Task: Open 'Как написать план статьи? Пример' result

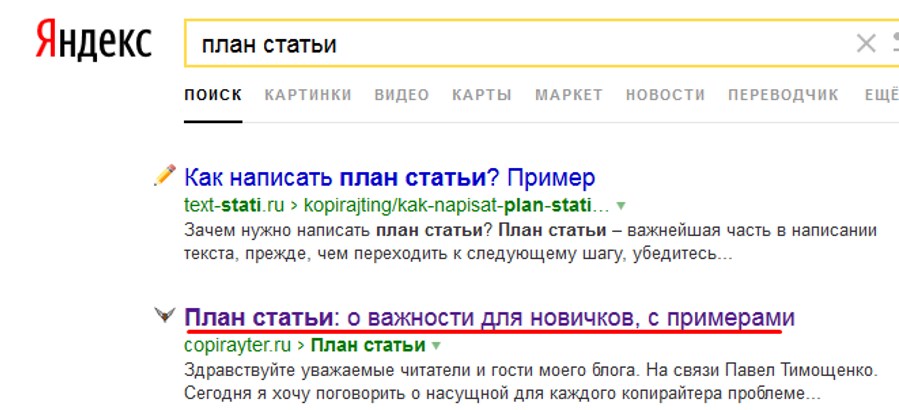Action: click(x=390, y=178)
